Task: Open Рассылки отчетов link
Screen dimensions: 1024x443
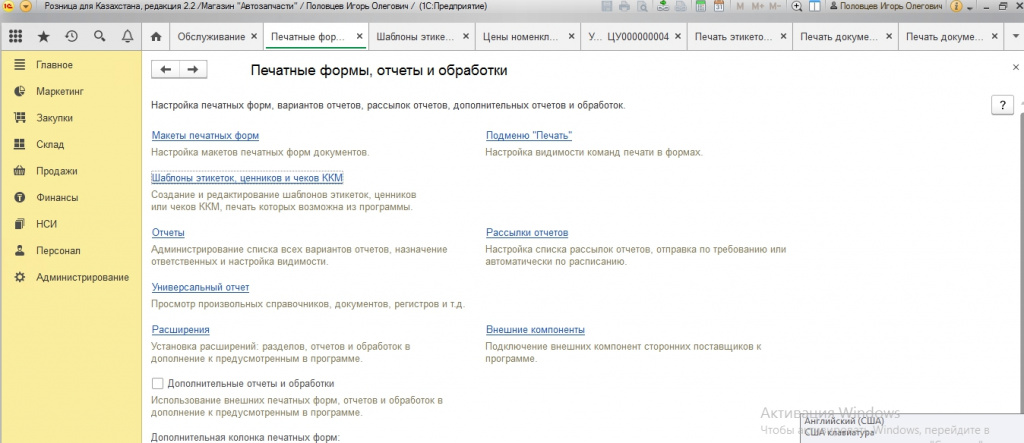Action: 527,233
